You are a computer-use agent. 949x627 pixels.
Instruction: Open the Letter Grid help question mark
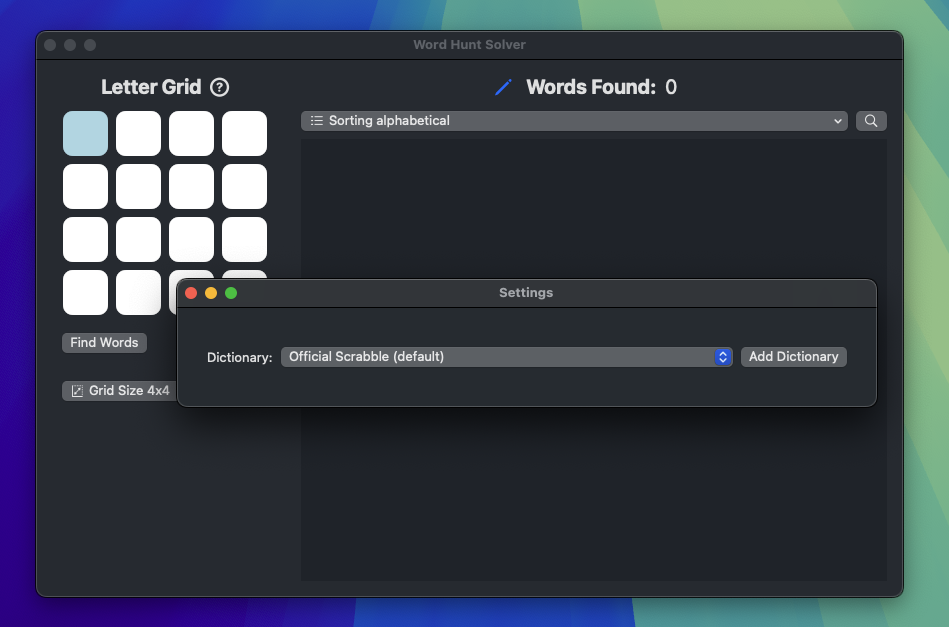point(219,87)
